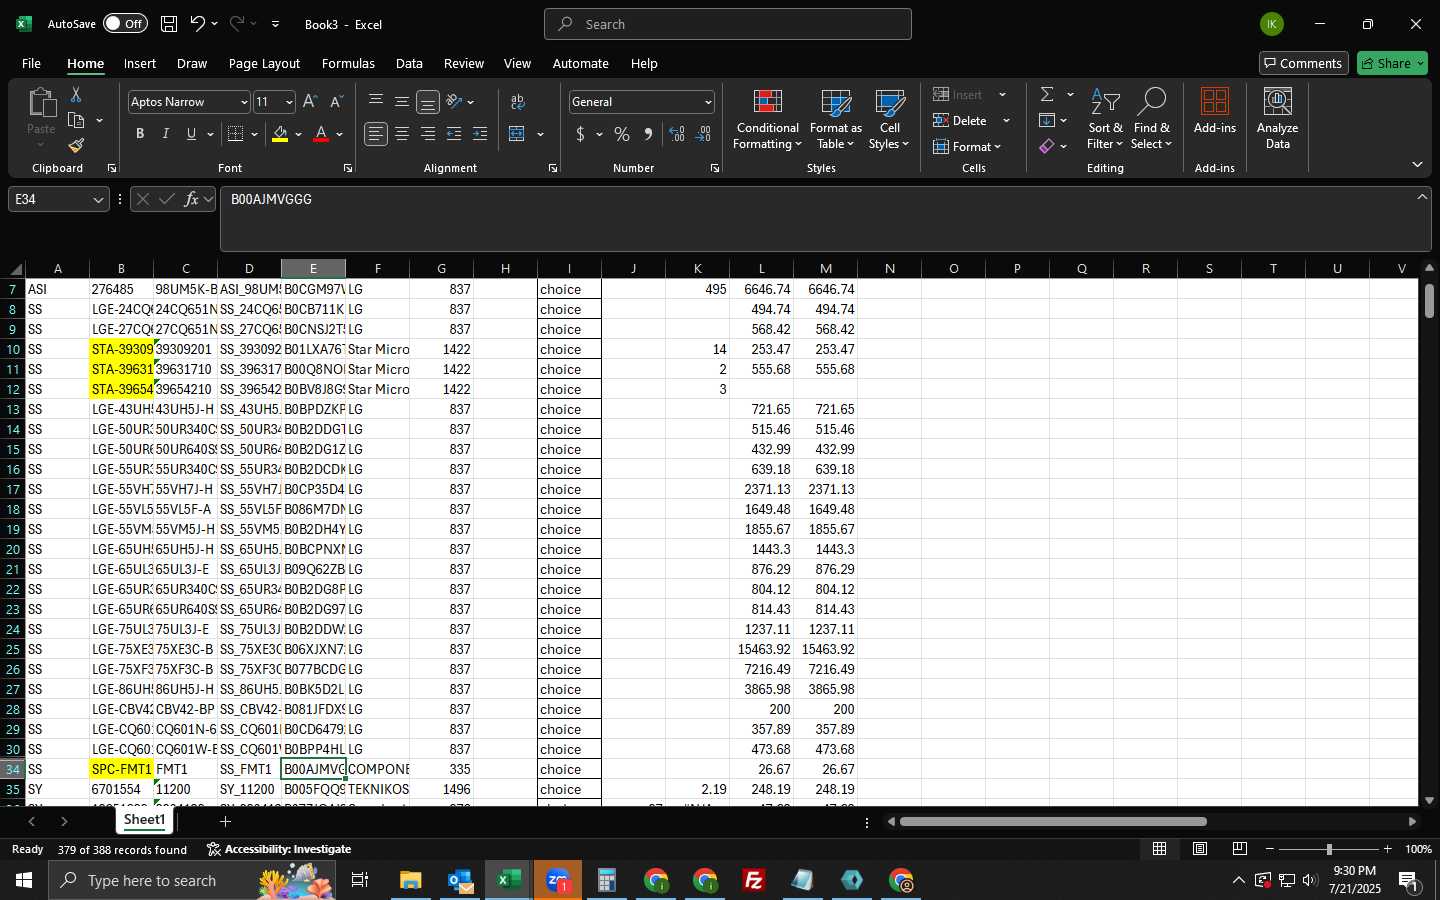Viewport: 1440px width, 900px height.
Task: Add a new sheet with plus icon
Action: (x=226, y=821)
